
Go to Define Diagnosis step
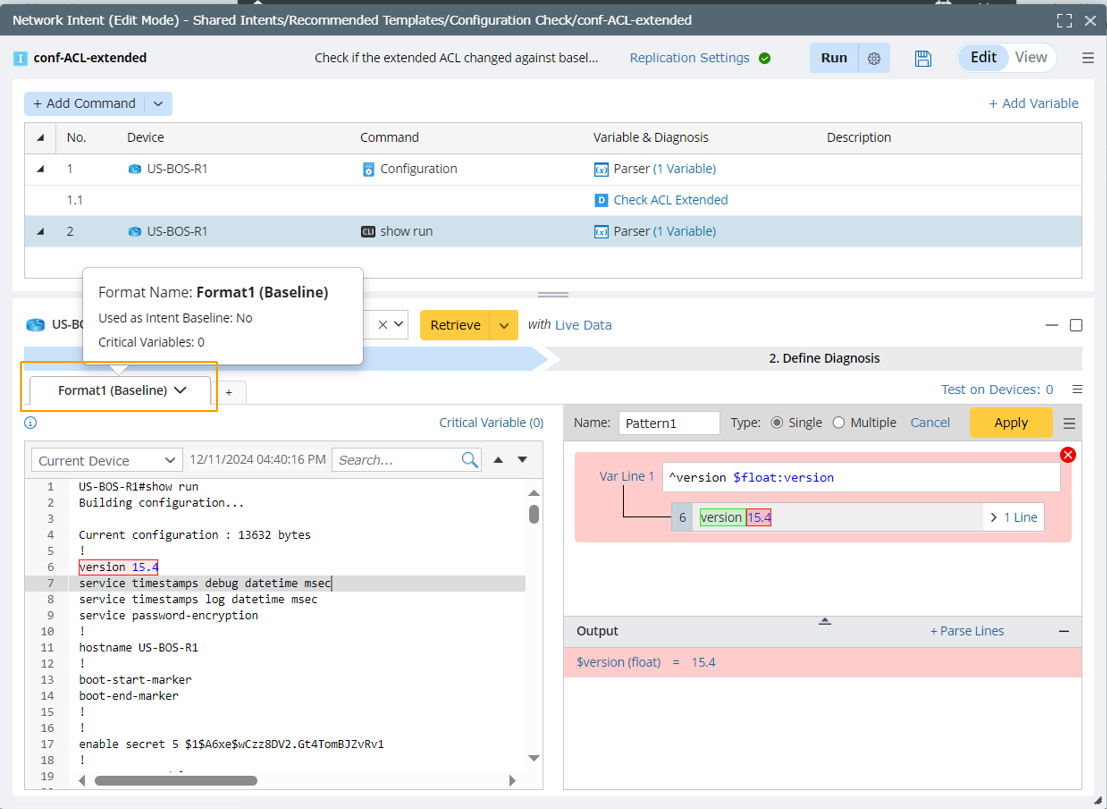pyautogui.click(x=824, y=358)
